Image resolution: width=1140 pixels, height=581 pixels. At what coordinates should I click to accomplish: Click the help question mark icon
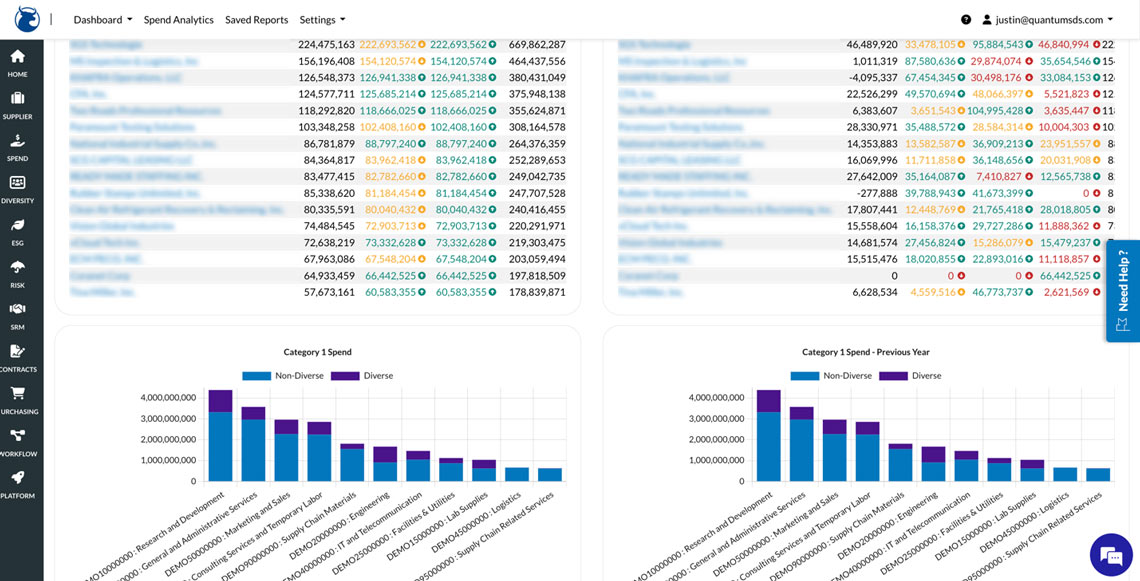point(966,20)
